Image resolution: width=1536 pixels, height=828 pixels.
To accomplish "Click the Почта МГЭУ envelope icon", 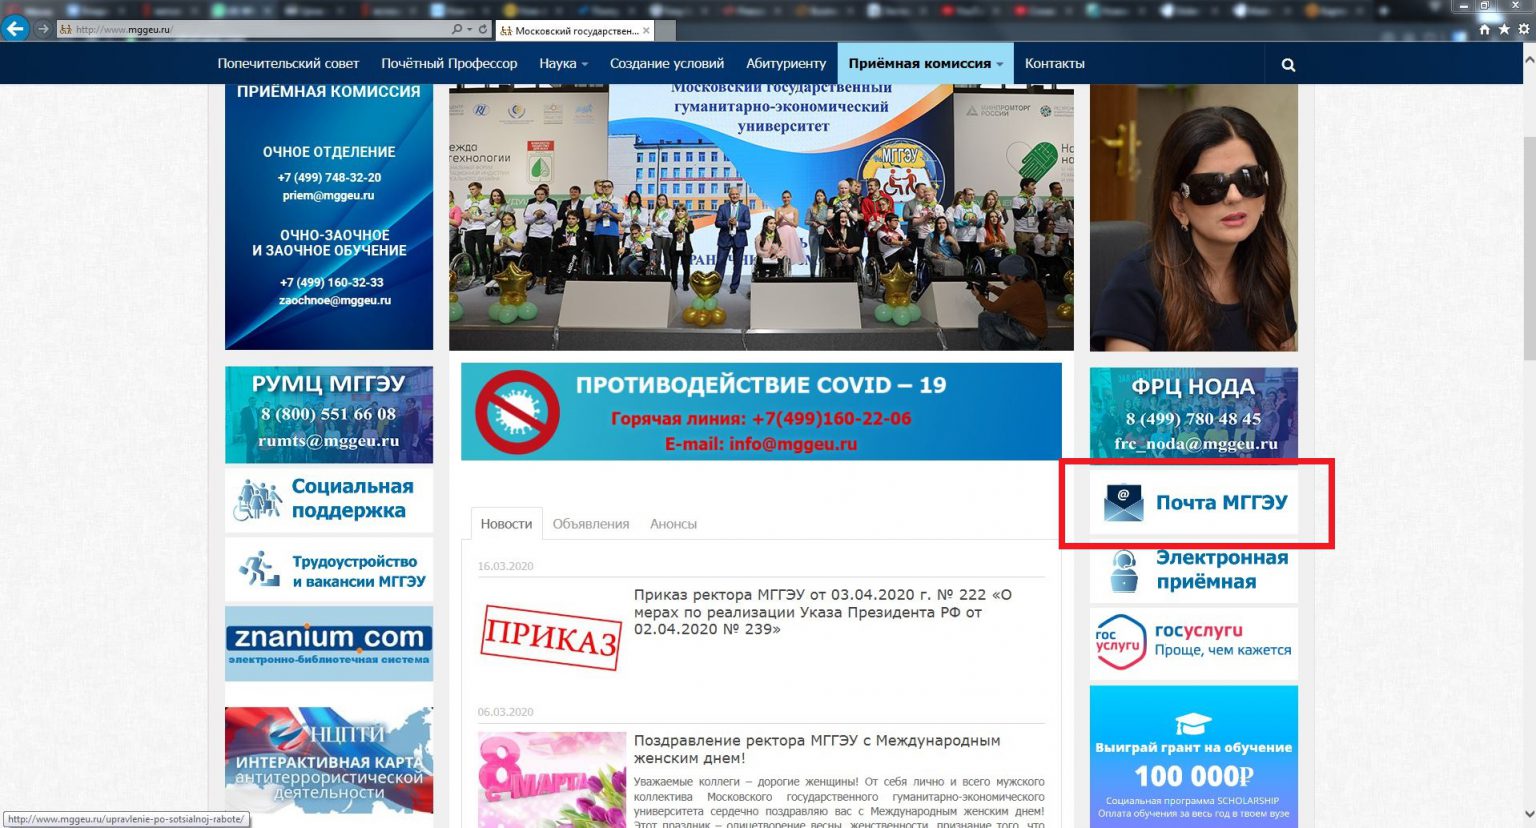I will [1123, 503].
